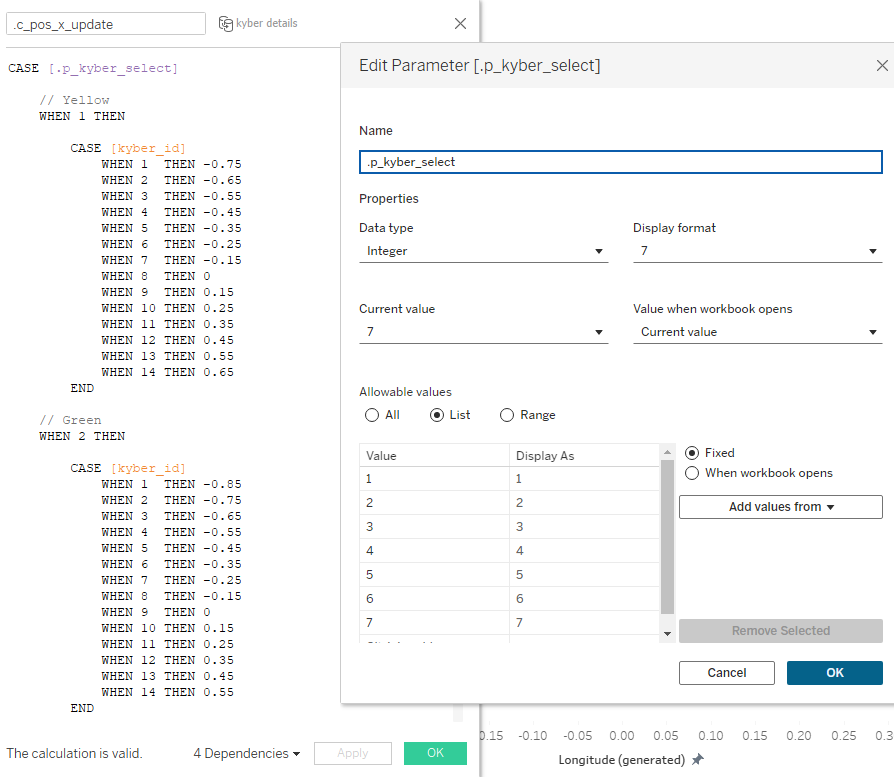Select the Value cell containing 6
This screenshot has height=777, width=894.
click(x=434, y=599)
